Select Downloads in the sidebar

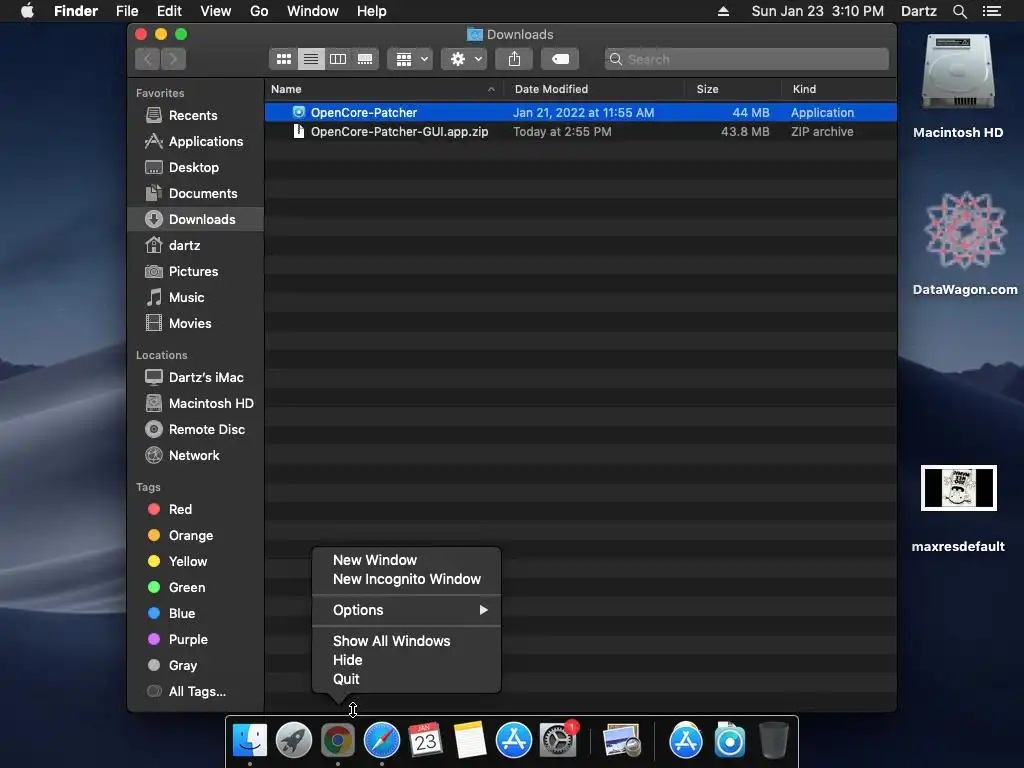[196, 219]
